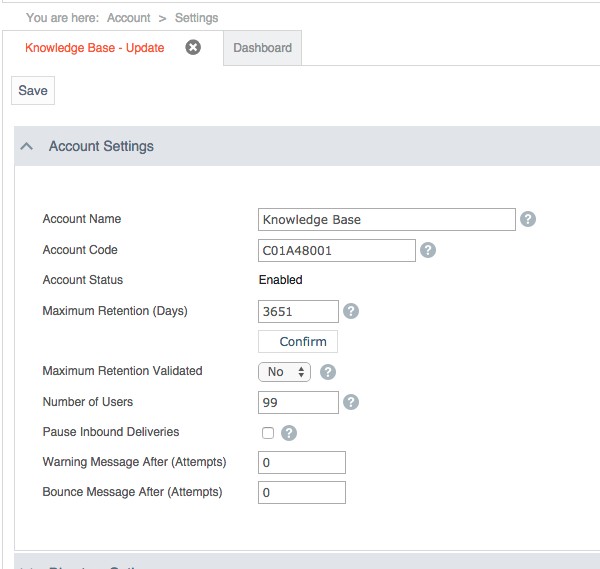This screenshot has height=569, width=600.
Task: Open help for Pause Inbound Deliveries
Action: (x=289, y=433)
